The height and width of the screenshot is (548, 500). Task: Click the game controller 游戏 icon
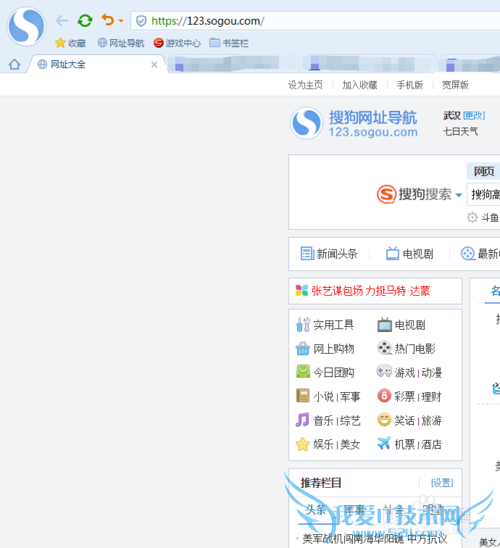[384, 372]
